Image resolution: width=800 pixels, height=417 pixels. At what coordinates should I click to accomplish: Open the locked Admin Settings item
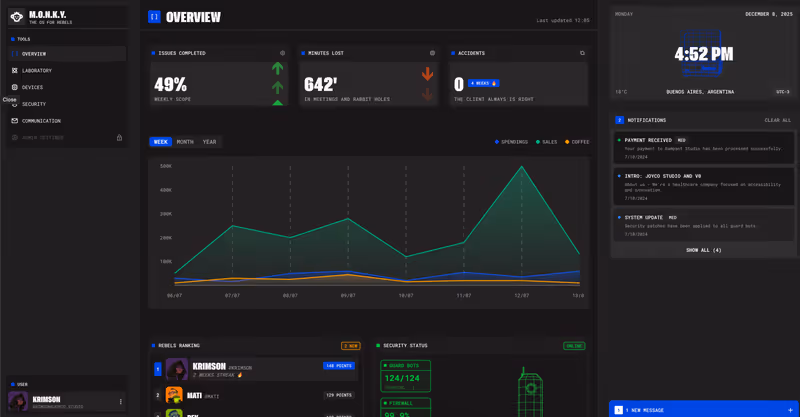click(67, 137)
